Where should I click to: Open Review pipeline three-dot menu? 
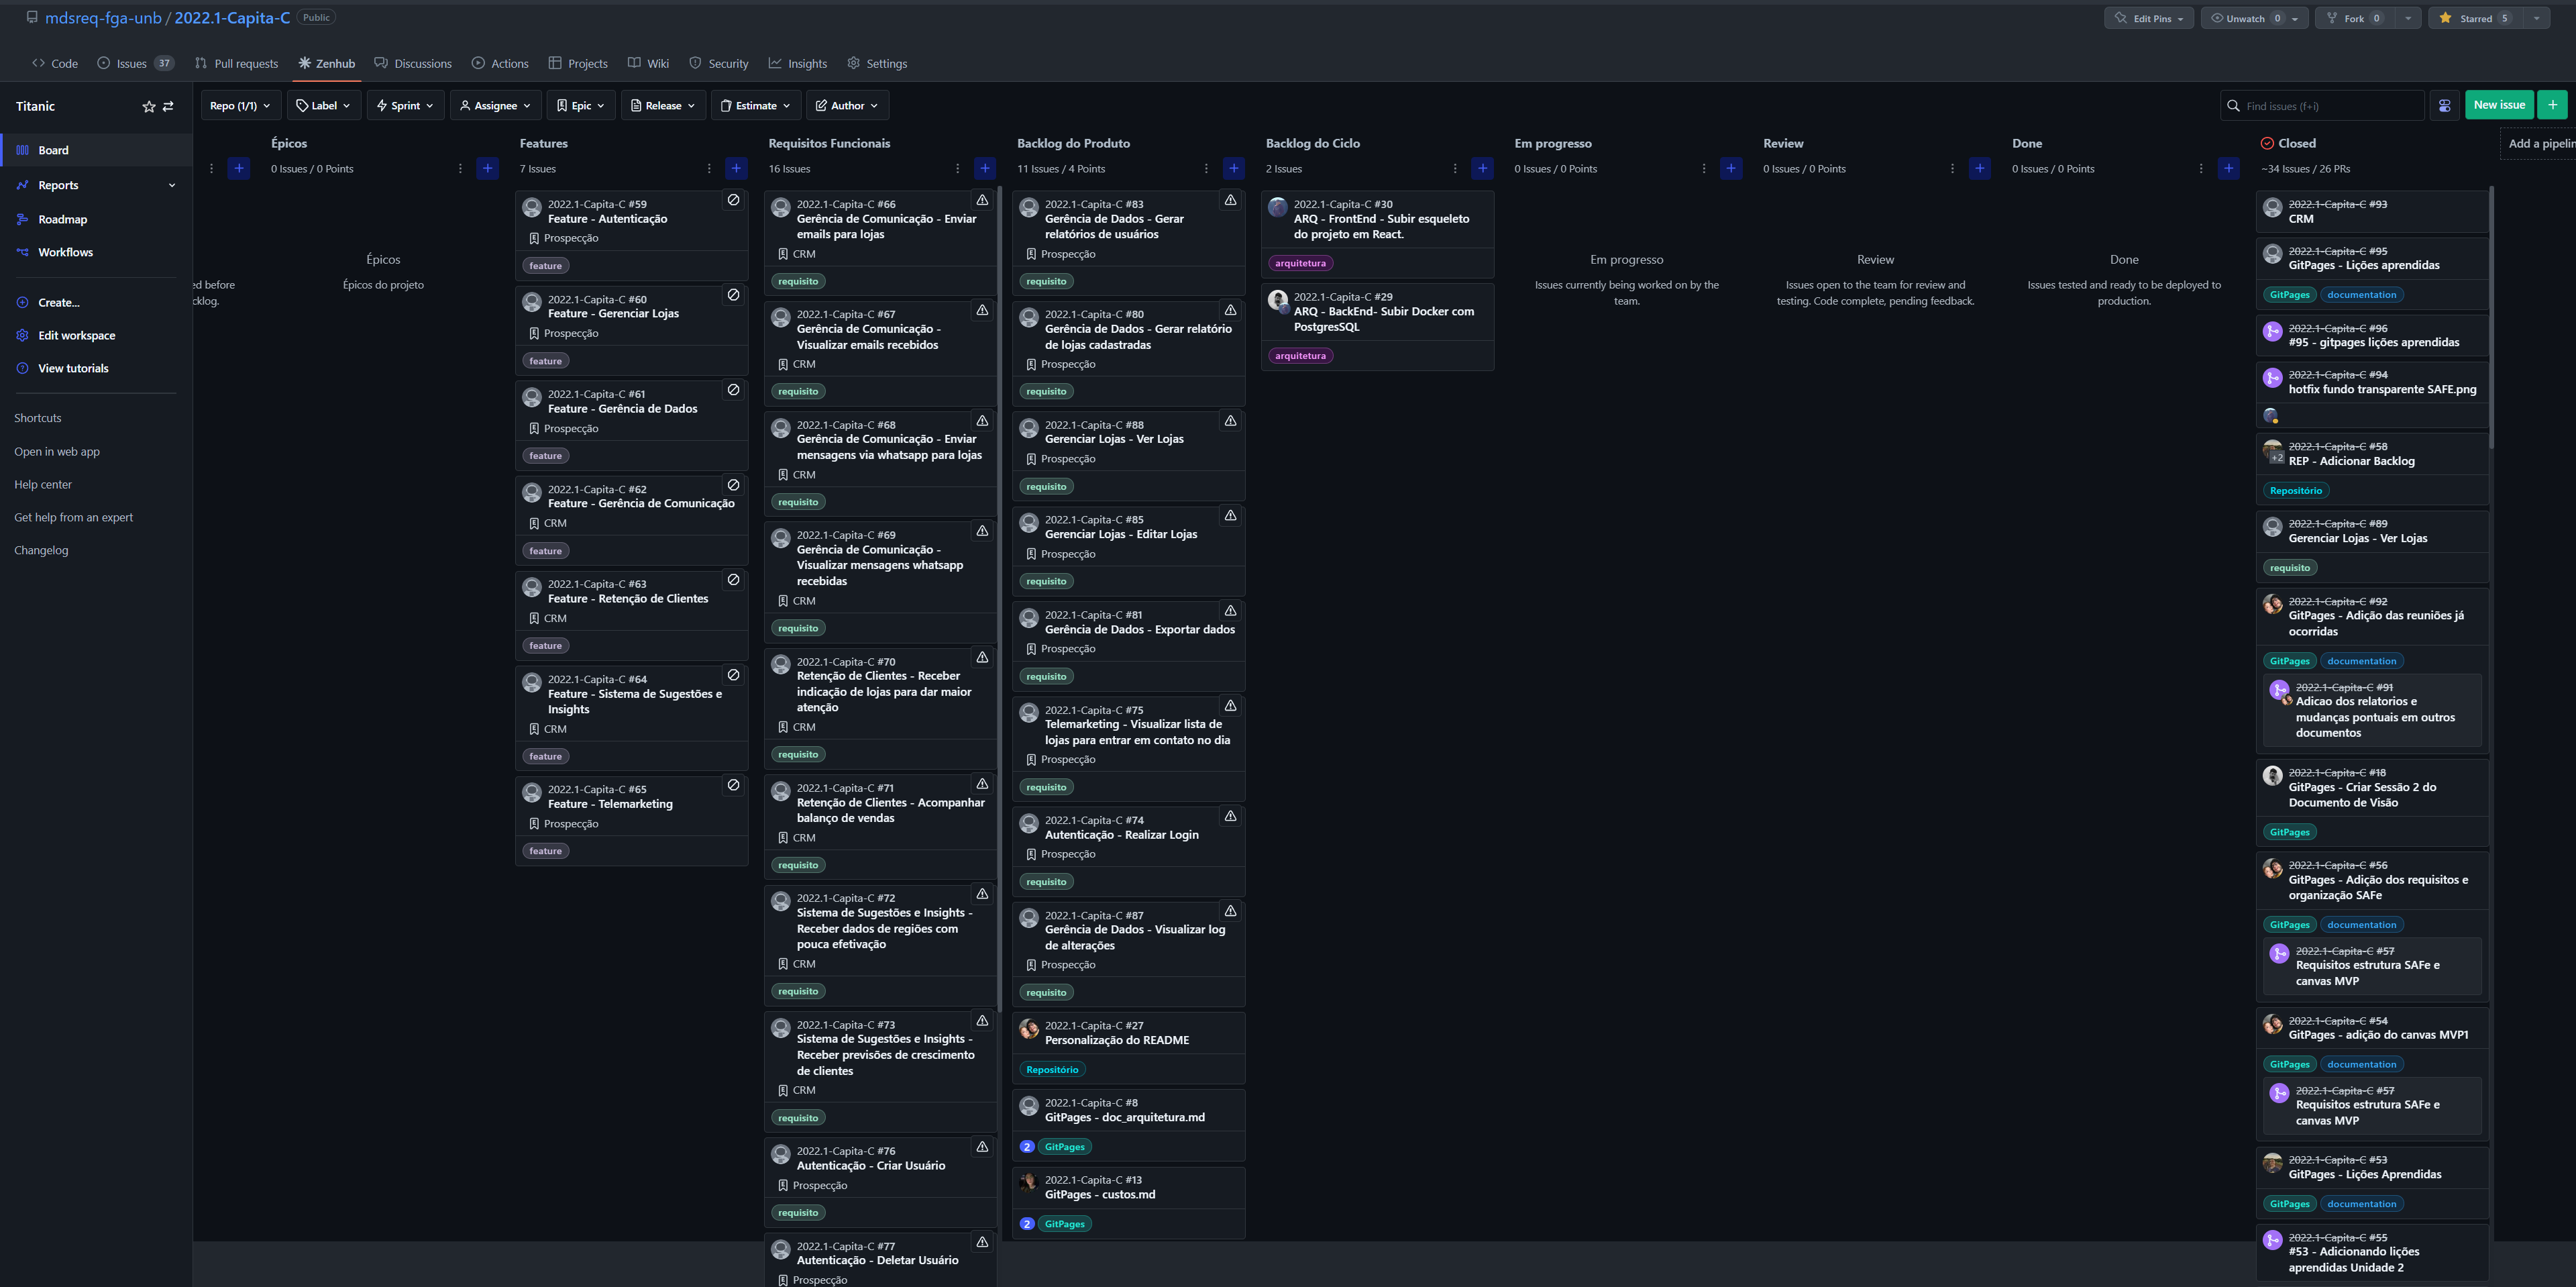pyautogui.click(x=1952, y=168)
